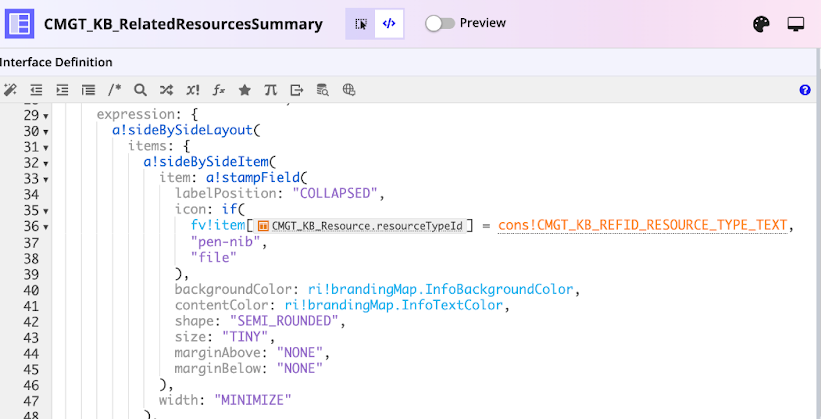Click the "COLLAPSED" string value

coord(335,194)
